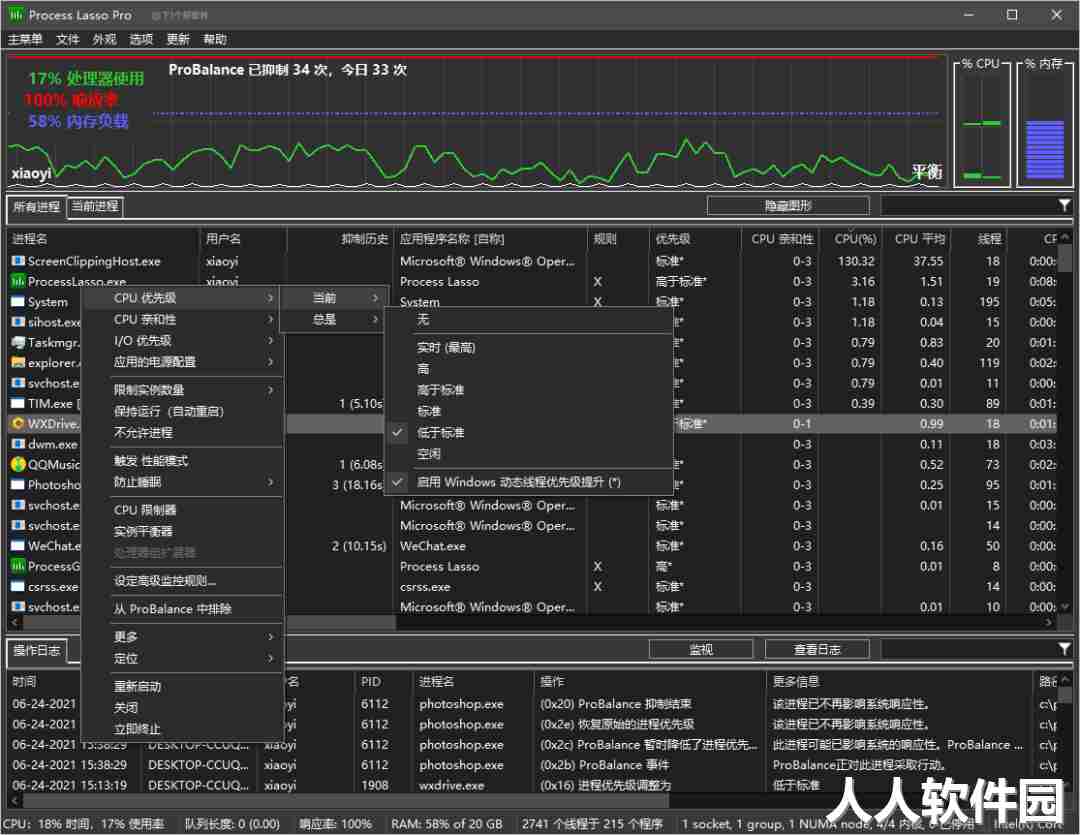
Task: Click the % CPU gauge meter
Action: pos(982,125)
